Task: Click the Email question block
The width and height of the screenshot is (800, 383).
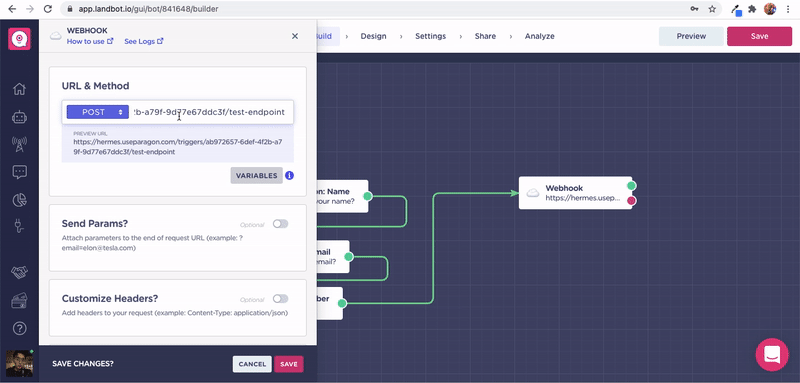Action: tap(333, 257)
